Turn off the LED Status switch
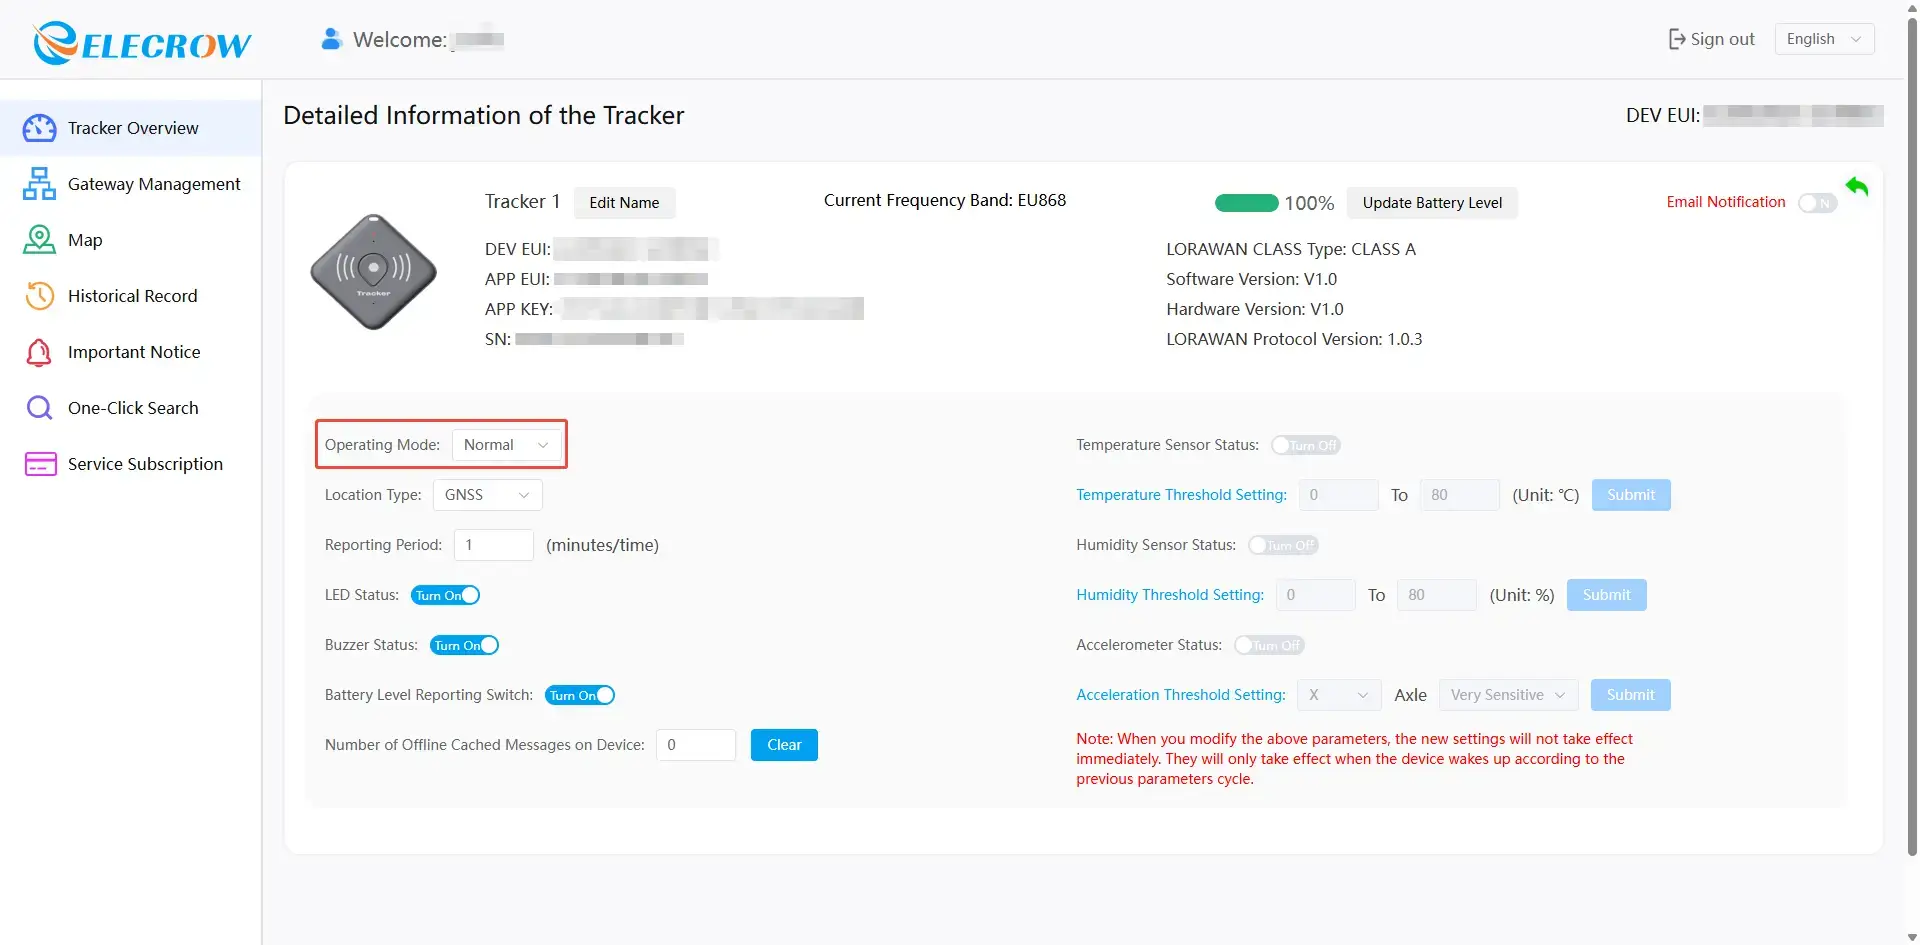This screenshot has height=945, width=1920. point(445,595)
